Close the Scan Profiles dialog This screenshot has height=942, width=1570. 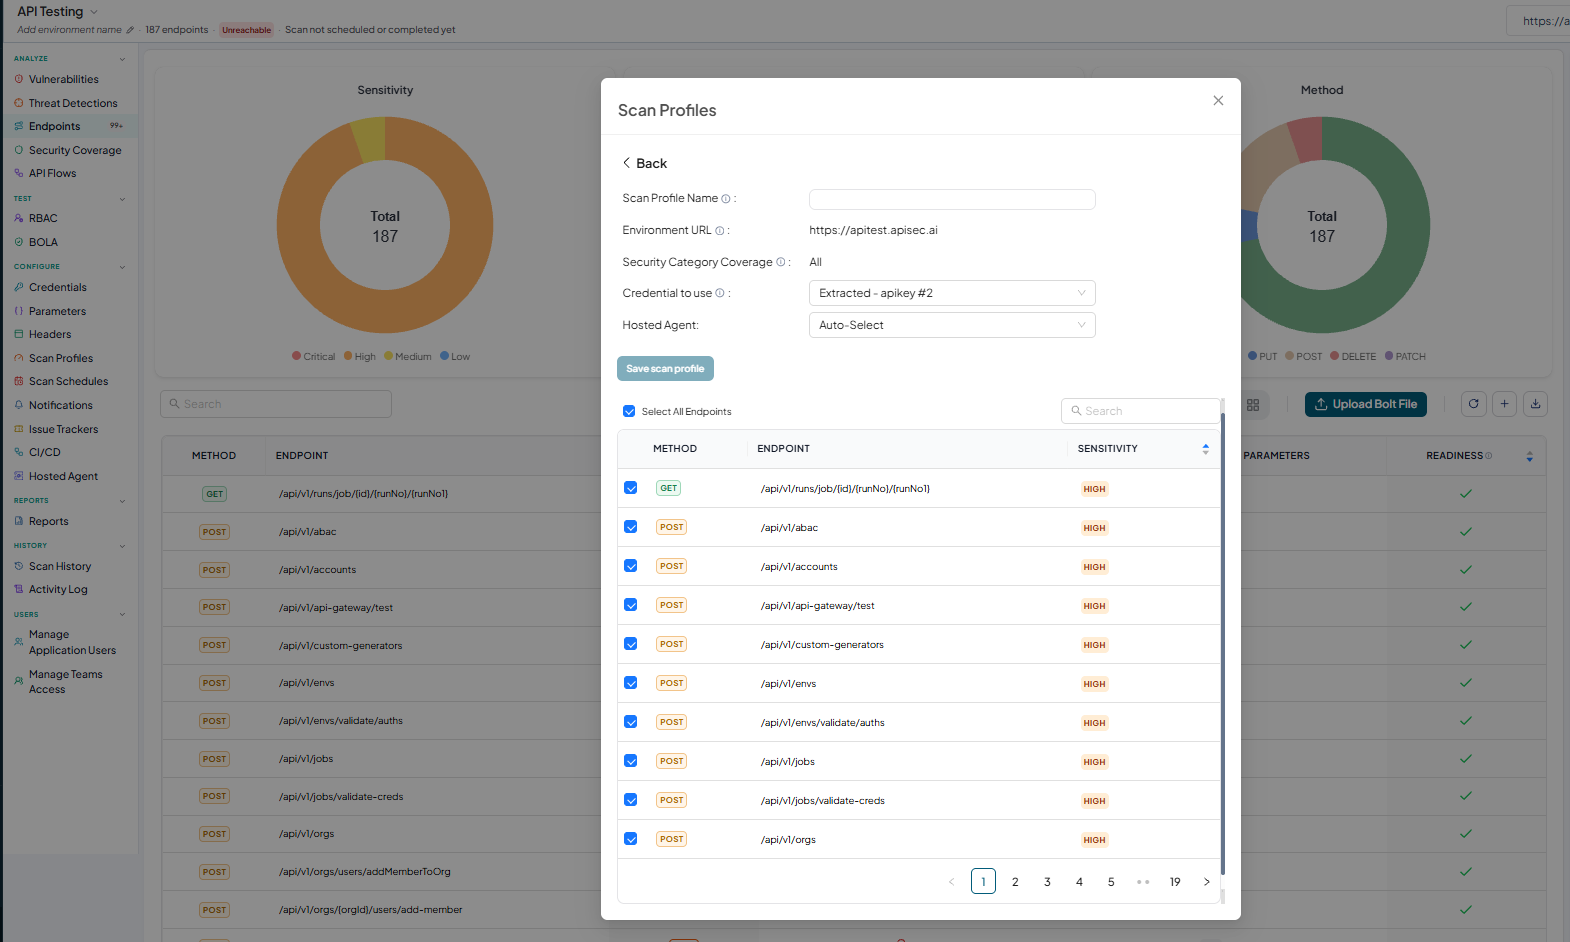[x=1218, y=101]
